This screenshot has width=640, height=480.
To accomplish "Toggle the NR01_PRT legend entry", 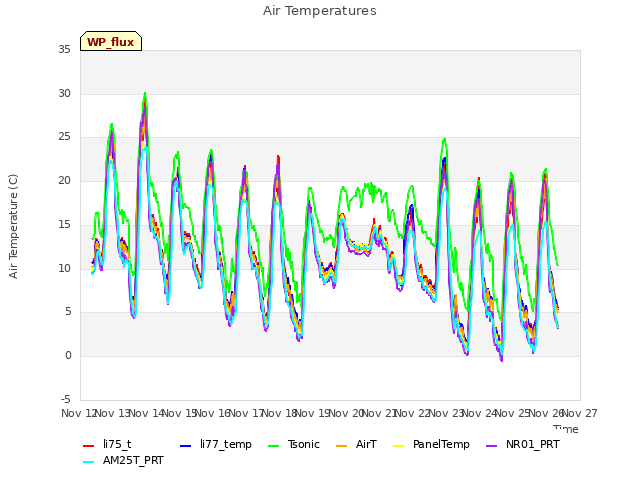I will (523, 444).
